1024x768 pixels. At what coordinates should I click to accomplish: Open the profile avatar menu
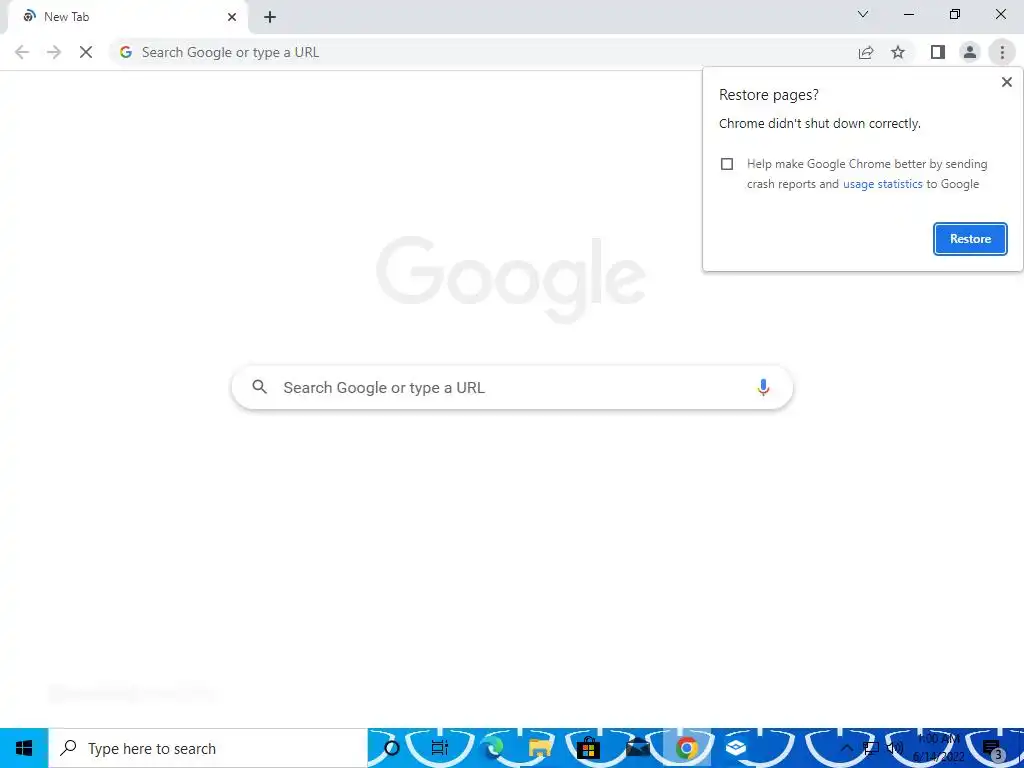[970, 52]
